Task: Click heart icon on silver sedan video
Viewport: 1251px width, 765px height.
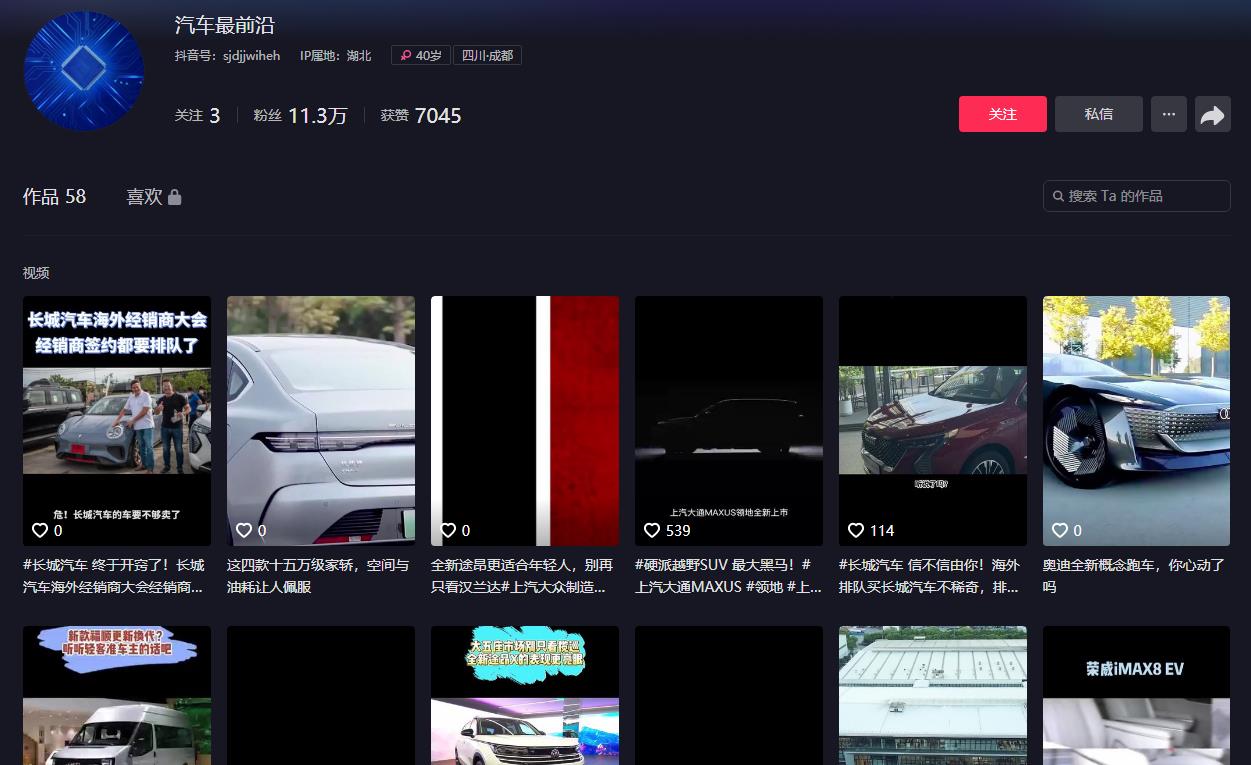Action: pyautogui.click(x=244, y=530)
